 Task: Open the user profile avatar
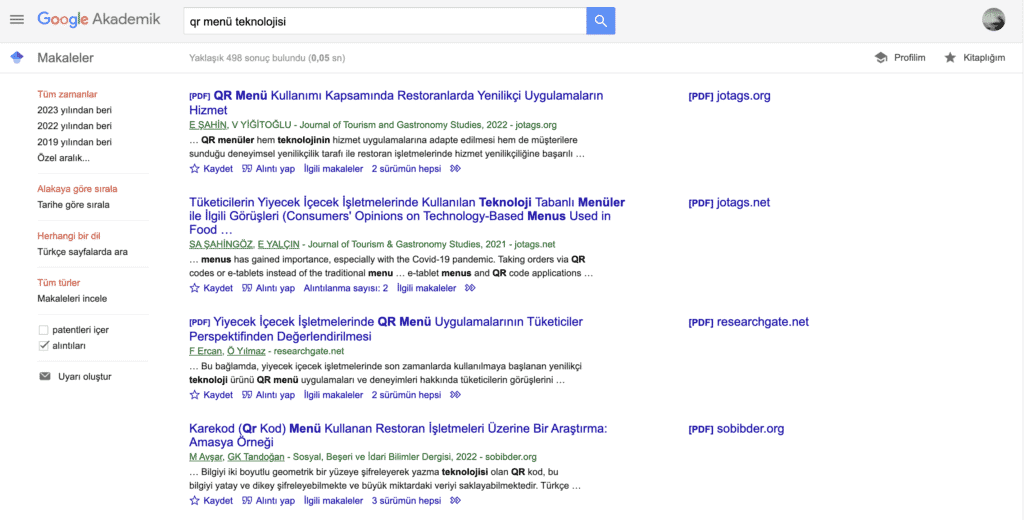(x=993, y=20)
